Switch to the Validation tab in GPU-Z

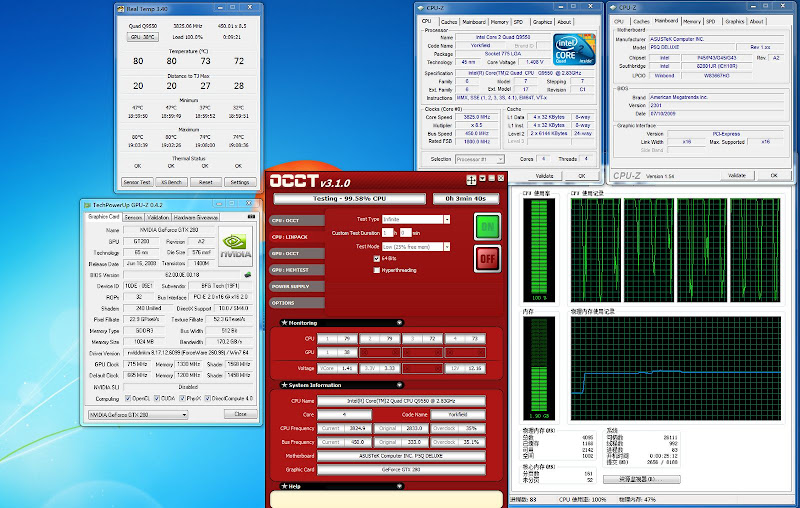(x=158, y=217)
